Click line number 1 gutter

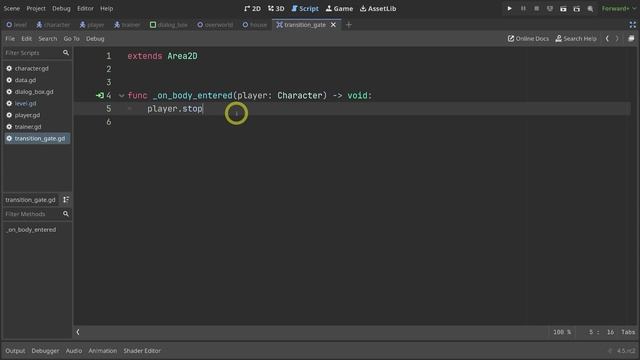(109, 56)
